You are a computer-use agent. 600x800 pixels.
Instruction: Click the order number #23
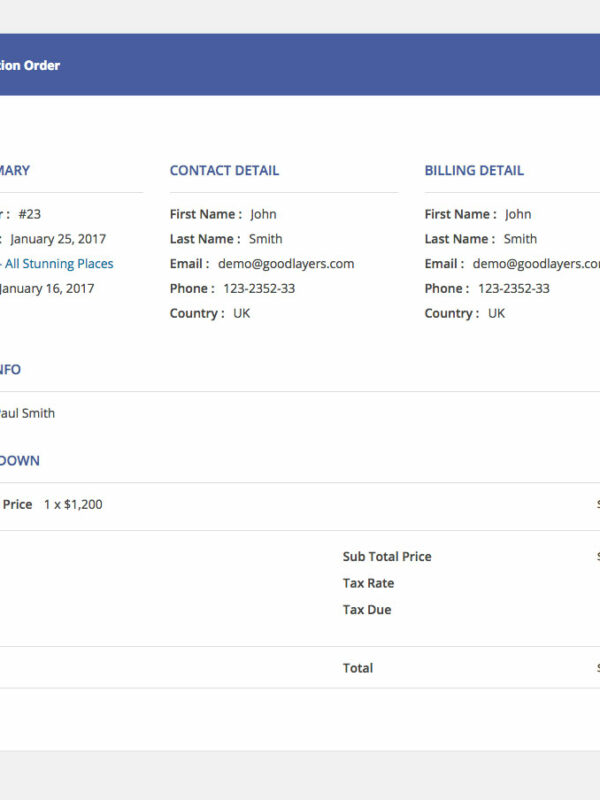[x=29, y=214]
